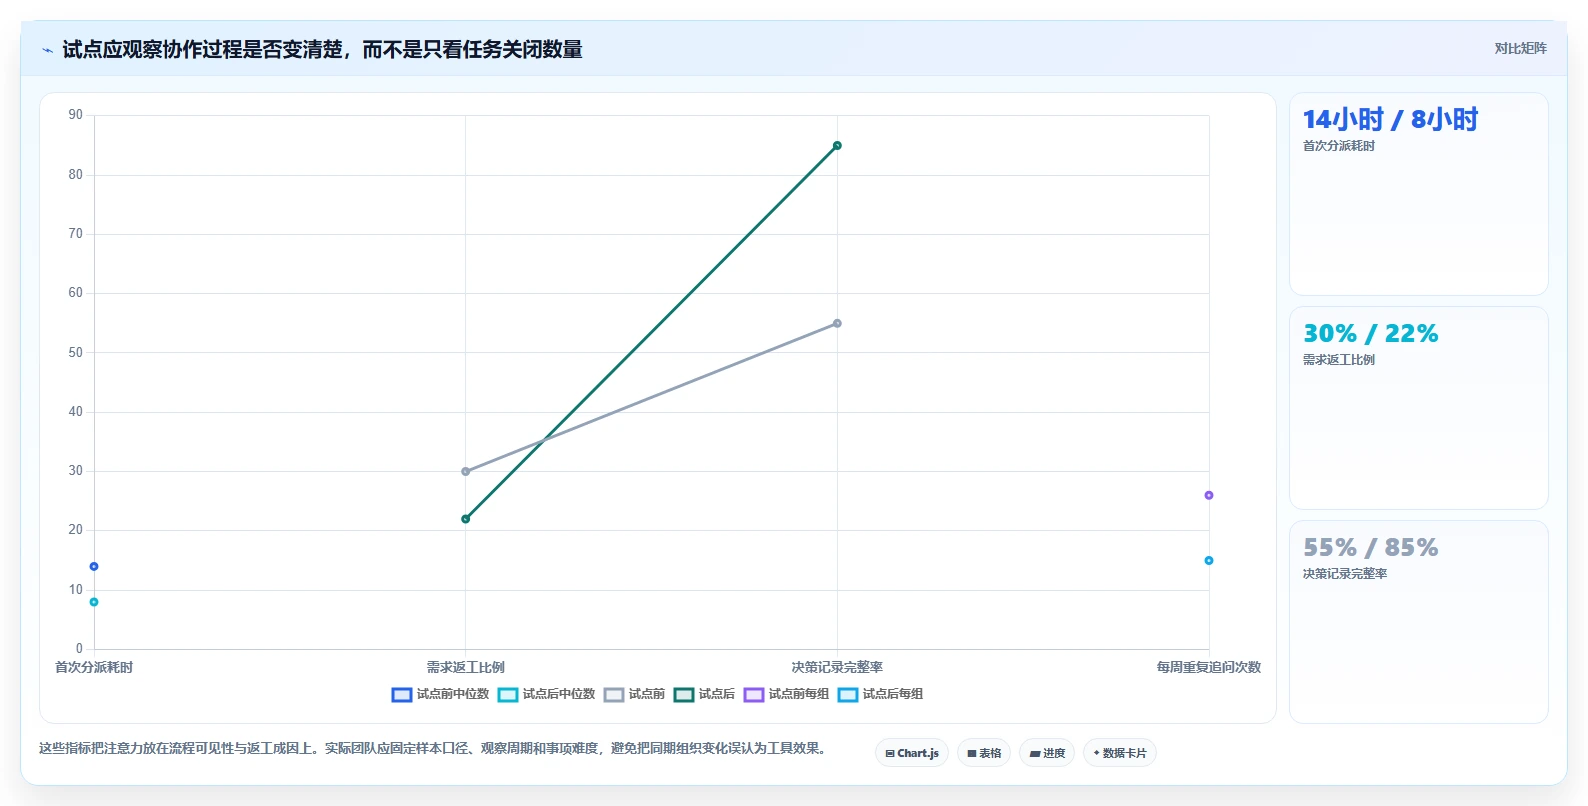
Task: Select the gray point at 30 on 需求返工比例
Action: (465, 471)
